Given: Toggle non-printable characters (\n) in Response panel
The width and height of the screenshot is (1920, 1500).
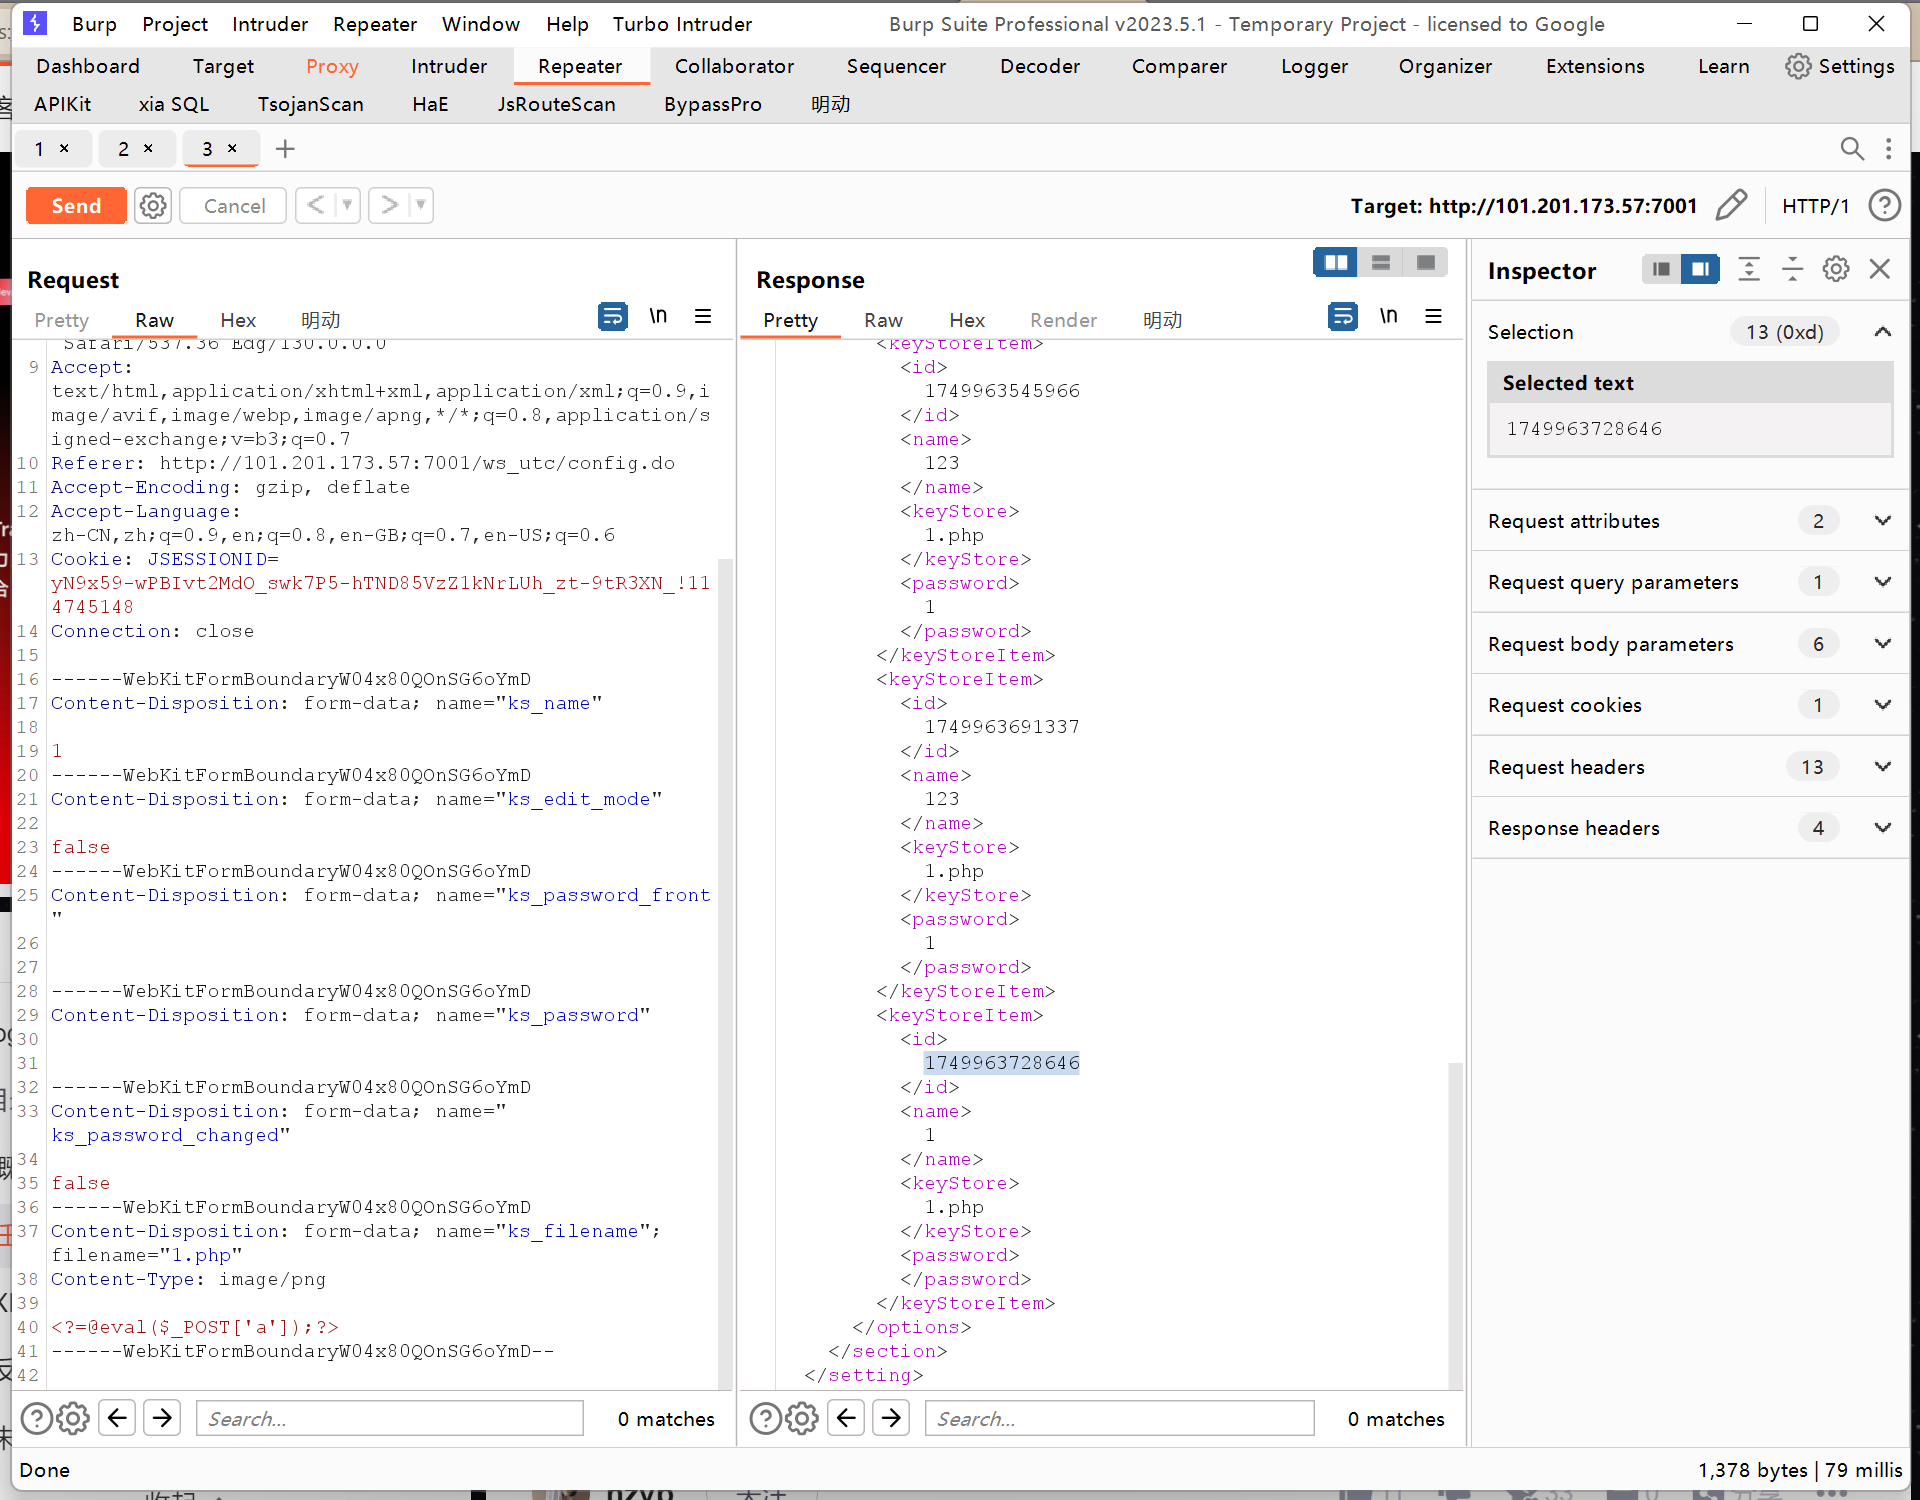Looking at the screenshot, I should point(1388,317).
